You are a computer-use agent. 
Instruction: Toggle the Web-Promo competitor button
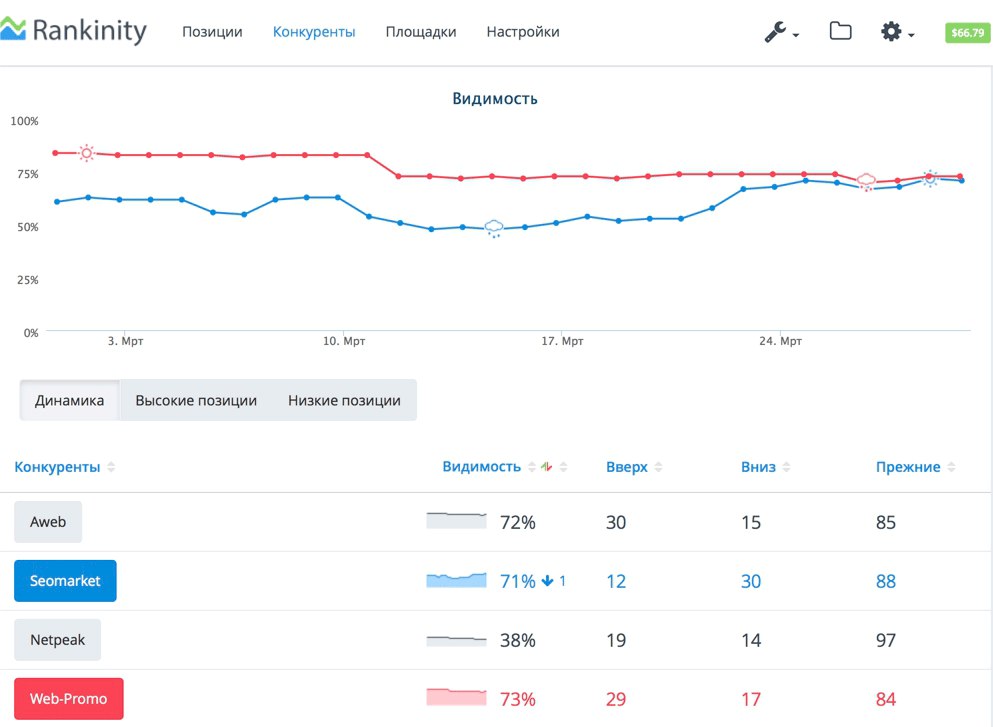pyautogui.click(x=69, y=699)
